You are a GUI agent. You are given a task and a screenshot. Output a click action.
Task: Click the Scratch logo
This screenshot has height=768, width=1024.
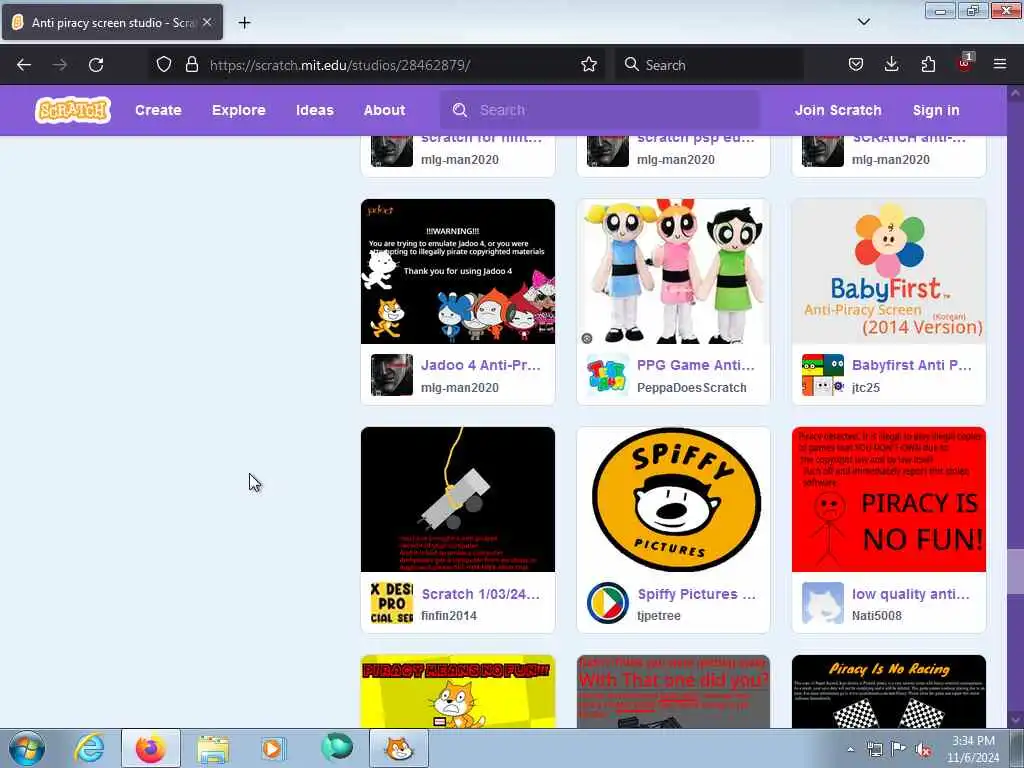tap(72, 110)
